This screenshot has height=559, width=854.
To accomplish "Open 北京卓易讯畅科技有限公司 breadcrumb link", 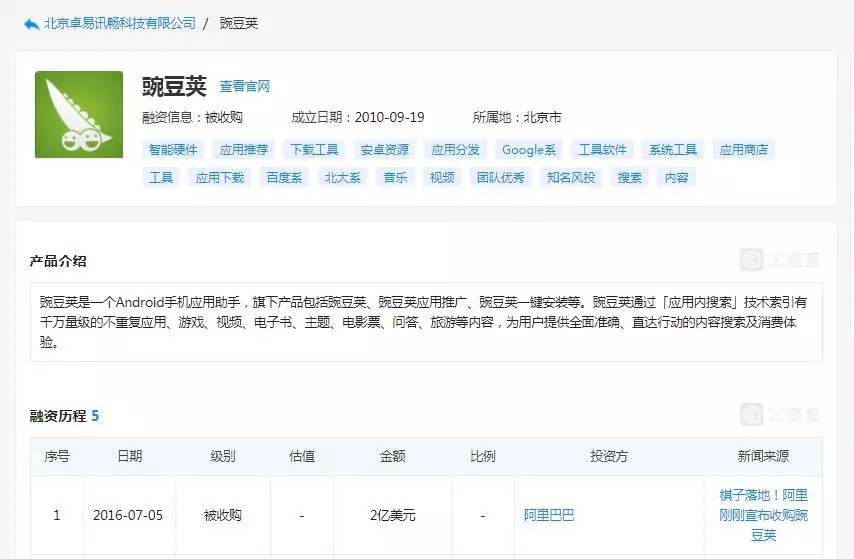I will (x=120, y=23).
